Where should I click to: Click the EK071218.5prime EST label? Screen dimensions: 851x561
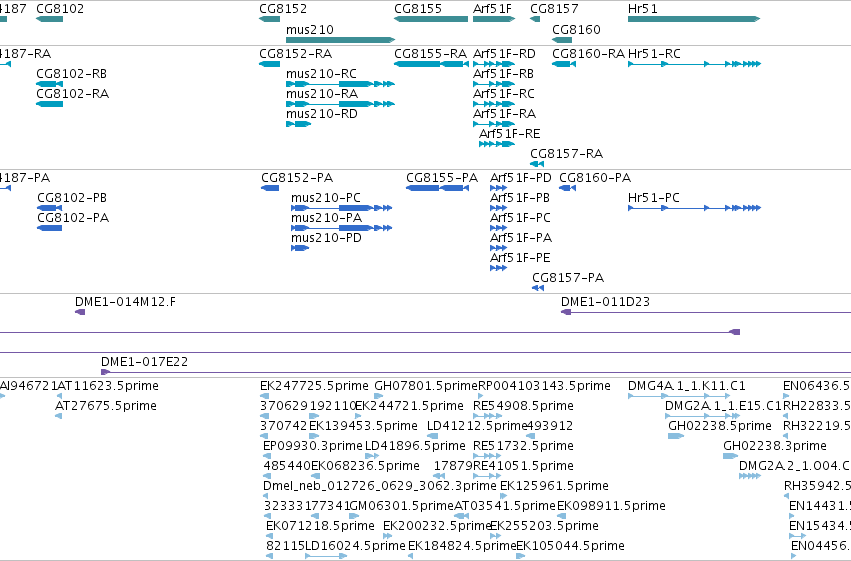point(320,527)
